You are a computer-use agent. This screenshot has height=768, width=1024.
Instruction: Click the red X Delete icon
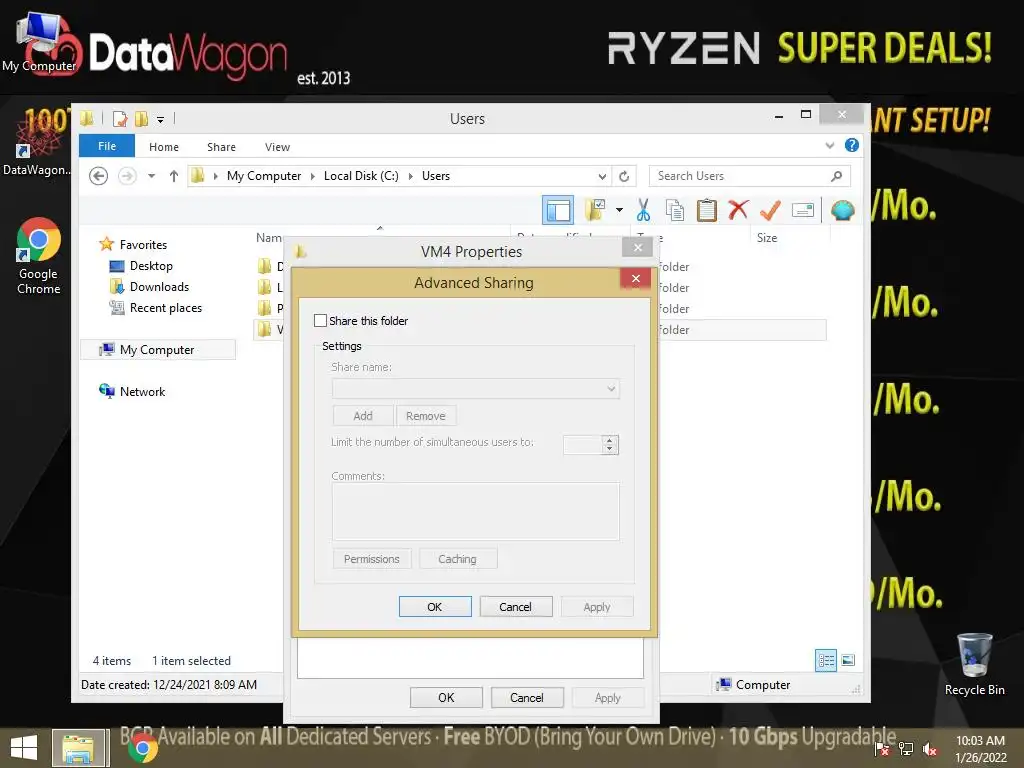[738, 210]
